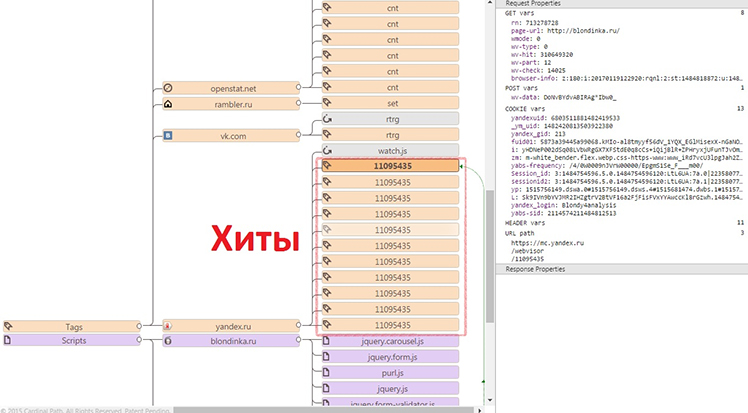Click file icon of purl.js node
Viewport: 748px width, 413px height.
[x=326, y=372]
